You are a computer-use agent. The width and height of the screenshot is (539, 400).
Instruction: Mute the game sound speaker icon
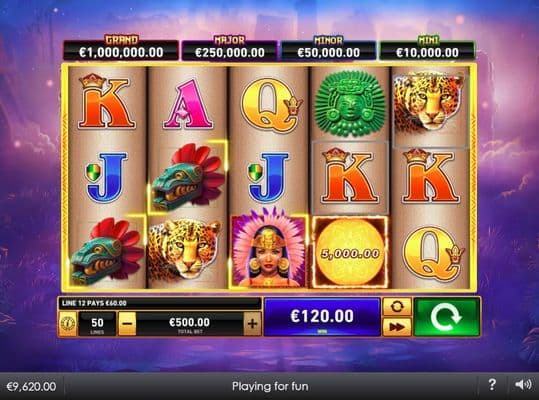523,385
